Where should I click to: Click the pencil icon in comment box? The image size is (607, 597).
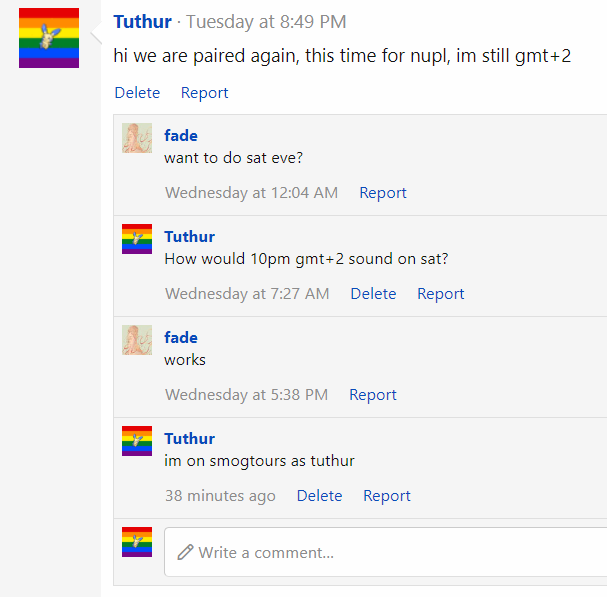pos(185,552)
